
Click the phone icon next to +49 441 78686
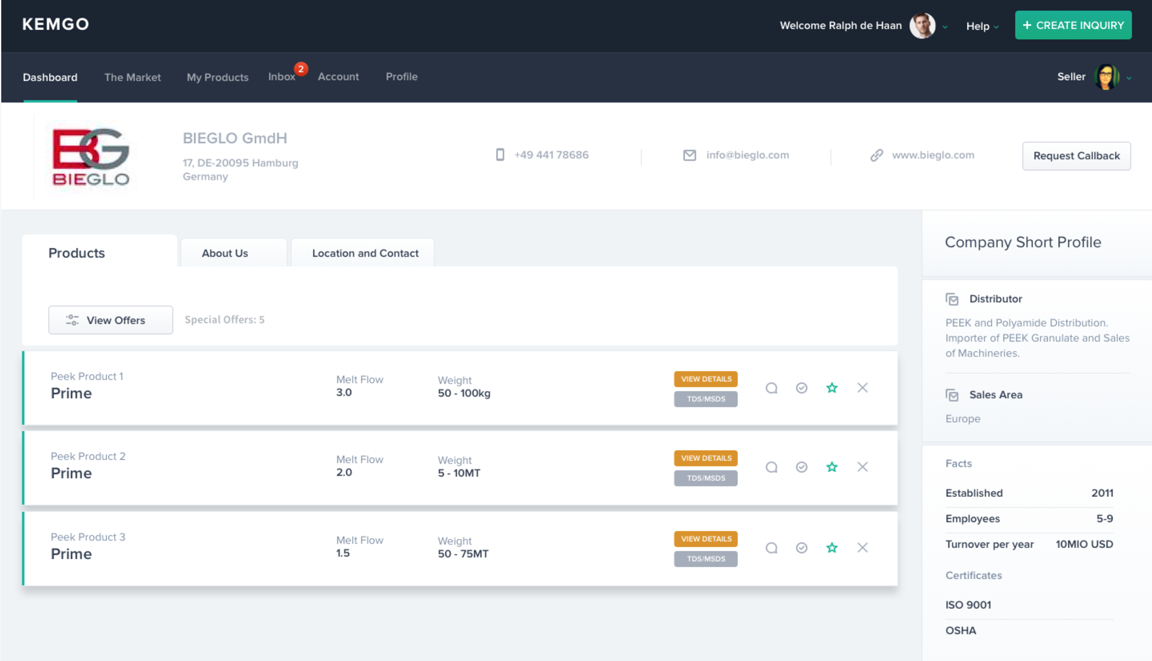click(500, 155)
